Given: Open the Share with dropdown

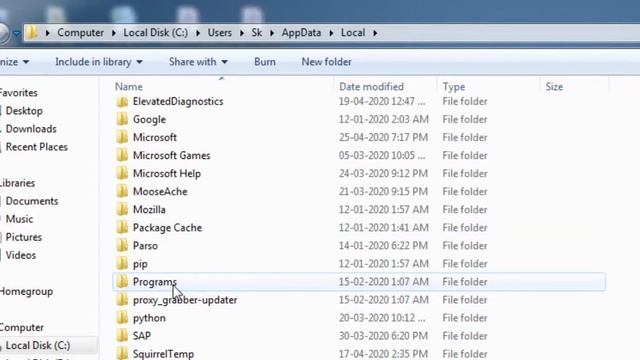Looking at the screenshot, I should click(198, 62).
